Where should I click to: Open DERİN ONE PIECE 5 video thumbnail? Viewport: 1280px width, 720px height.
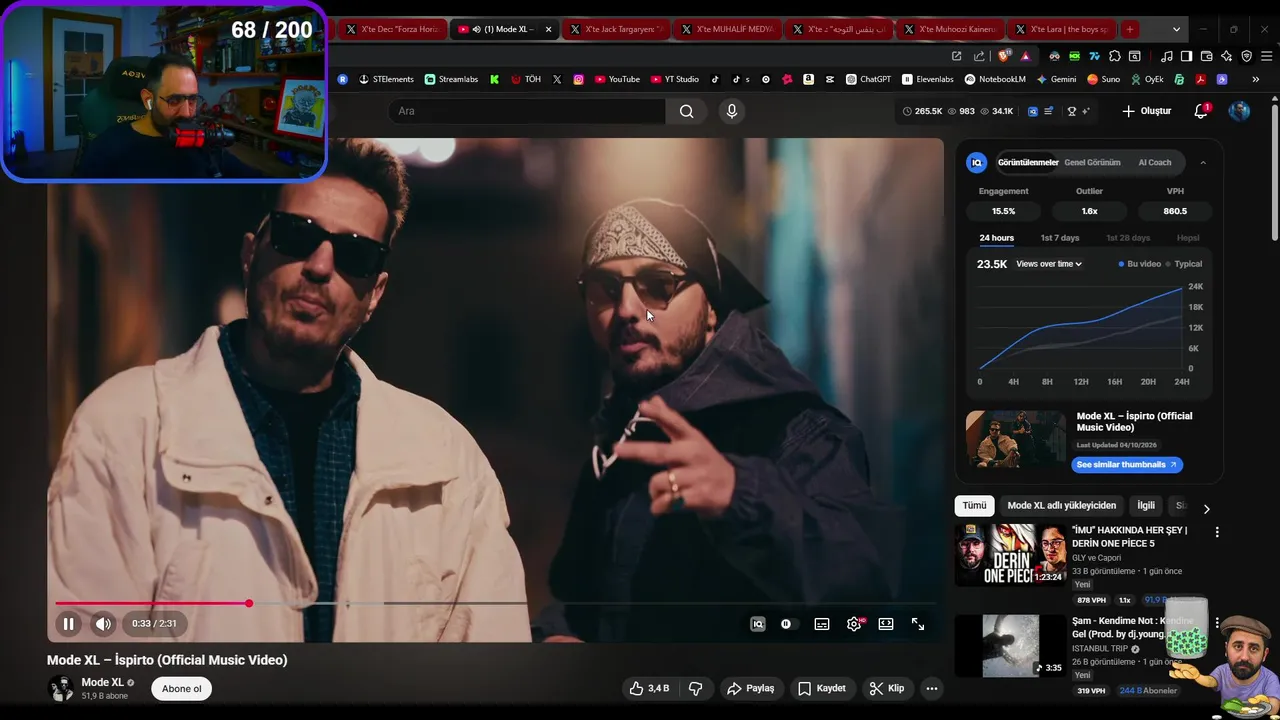click(x=1010, y=554)
